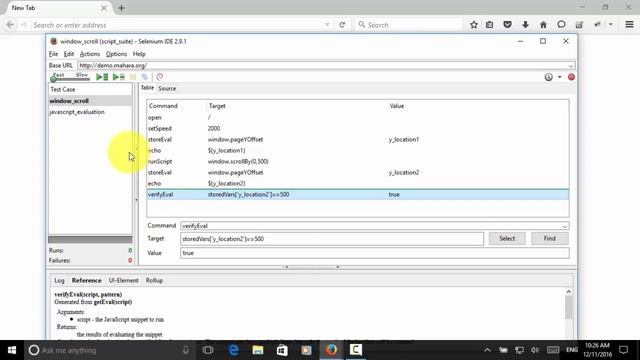Select the runScript command row
Image resolution: width=640 pixels, height=360 pixels.
[358, 162]
